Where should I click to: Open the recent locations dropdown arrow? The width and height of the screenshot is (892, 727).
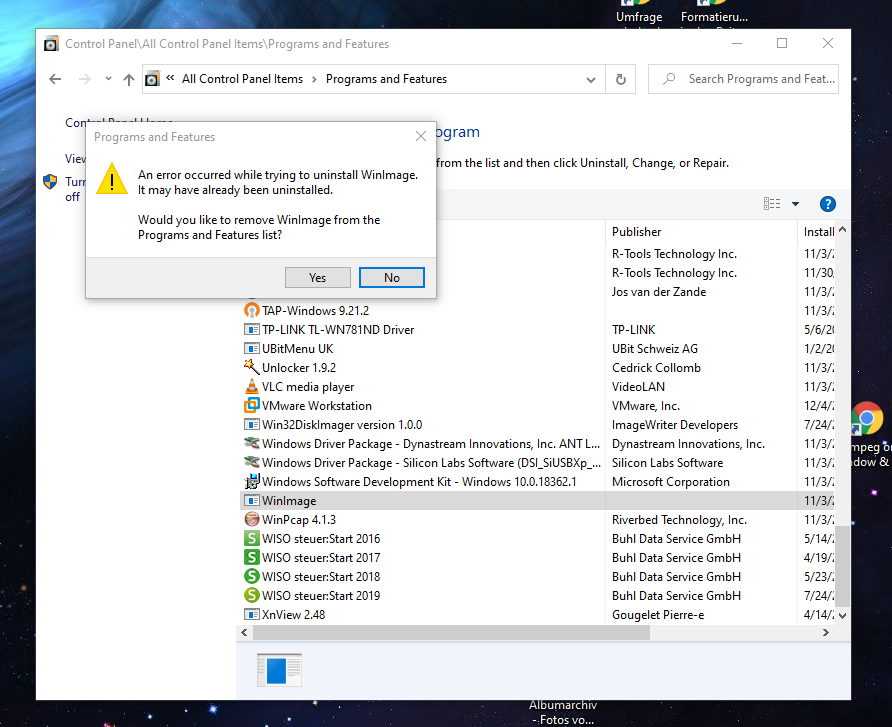108,79
